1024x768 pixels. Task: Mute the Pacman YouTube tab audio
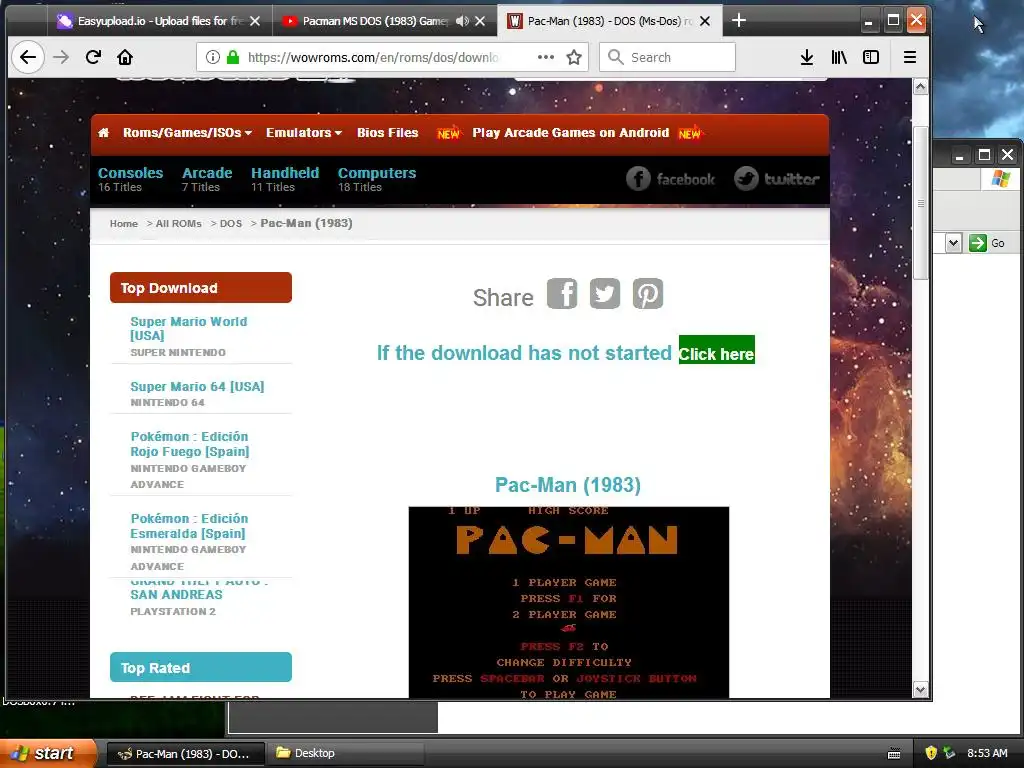pyautogui.click(x=462, y=21)
